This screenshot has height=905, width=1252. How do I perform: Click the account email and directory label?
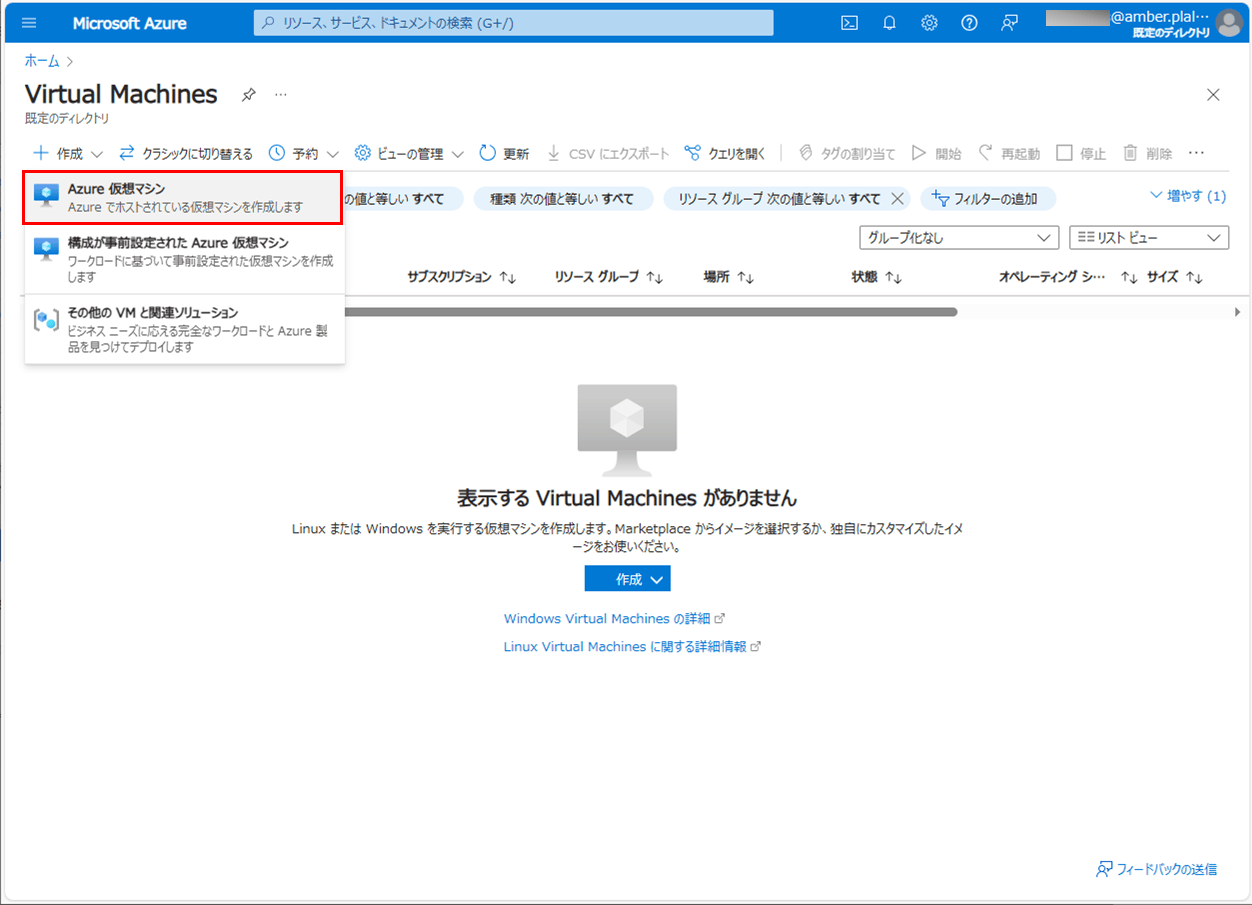1128,24
